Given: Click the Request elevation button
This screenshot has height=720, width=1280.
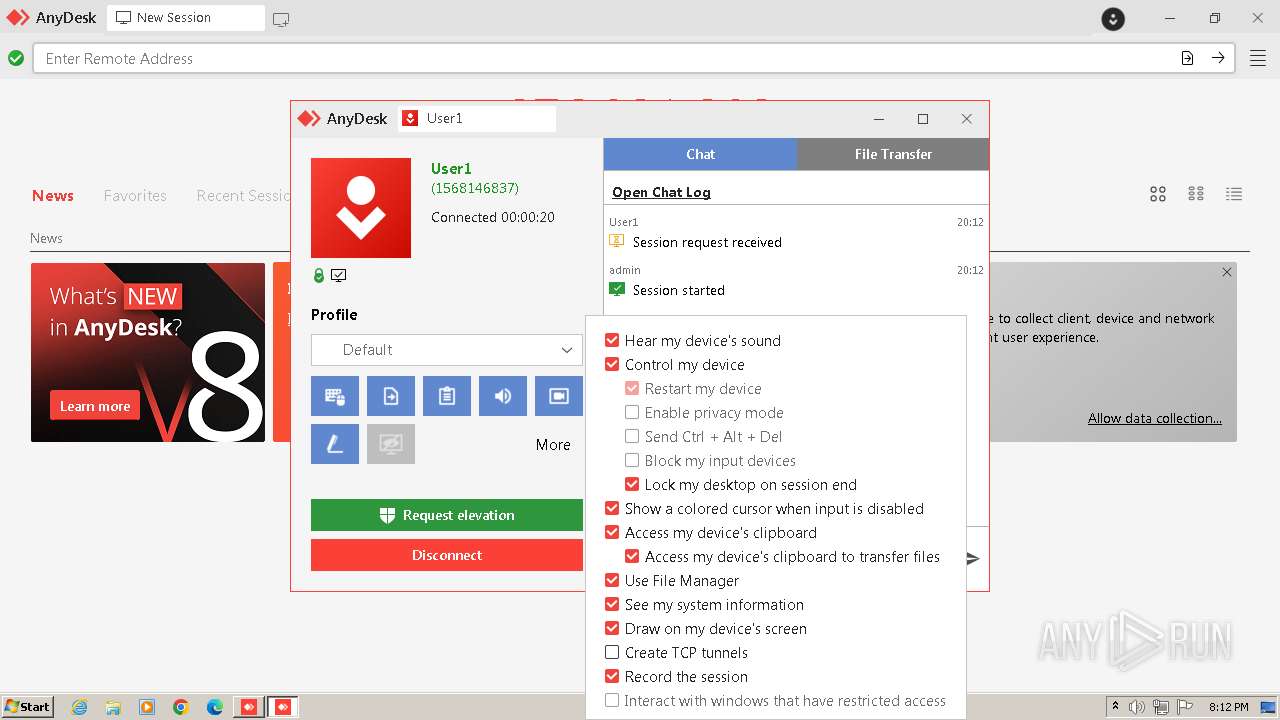Looking at the screenshot, I should pyautogui.click(x=447, y=515).
